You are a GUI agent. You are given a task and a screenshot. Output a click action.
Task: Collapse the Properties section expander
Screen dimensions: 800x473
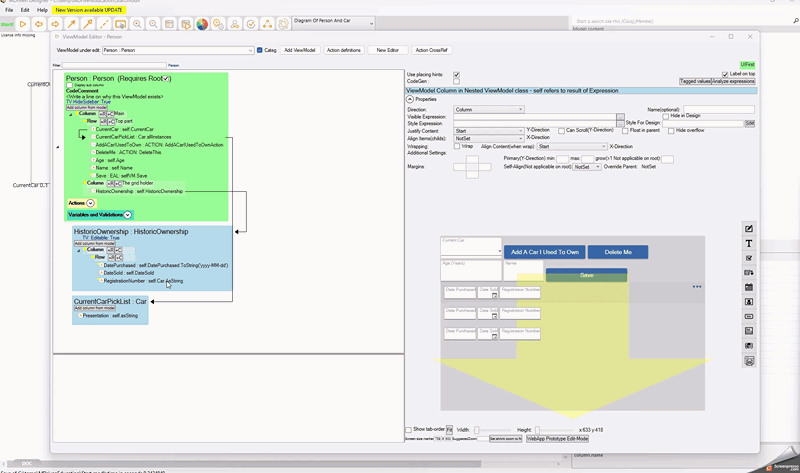[x=410, y=99]
